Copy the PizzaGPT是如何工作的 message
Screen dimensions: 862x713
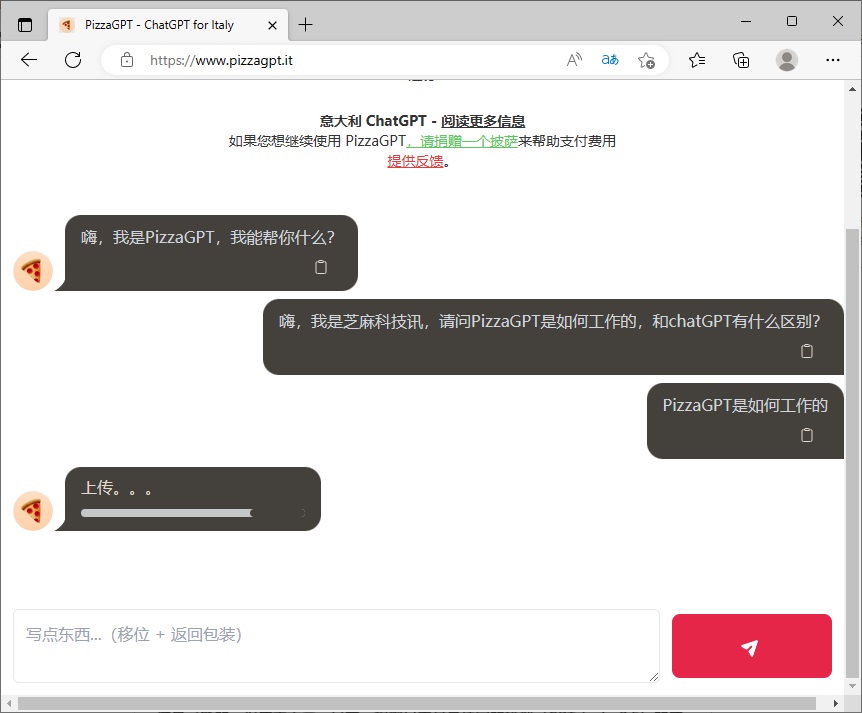(806, 435)
